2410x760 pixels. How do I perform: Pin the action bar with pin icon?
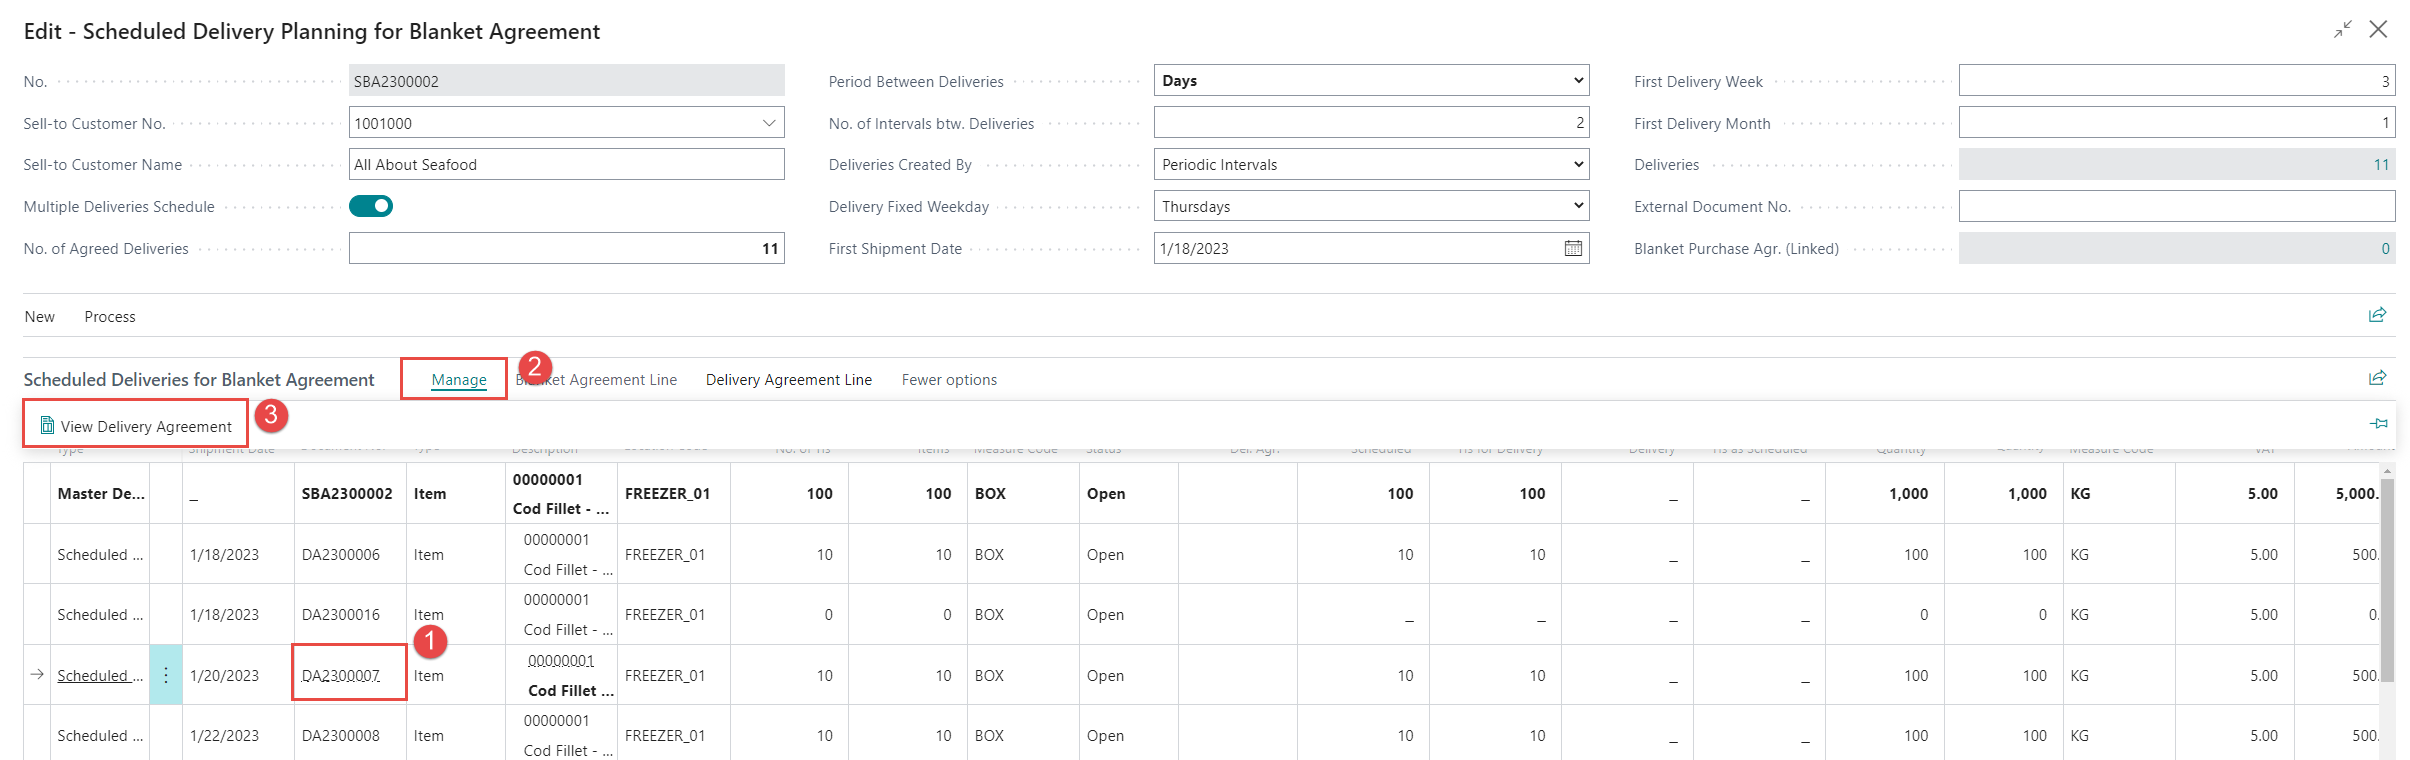2378,424
